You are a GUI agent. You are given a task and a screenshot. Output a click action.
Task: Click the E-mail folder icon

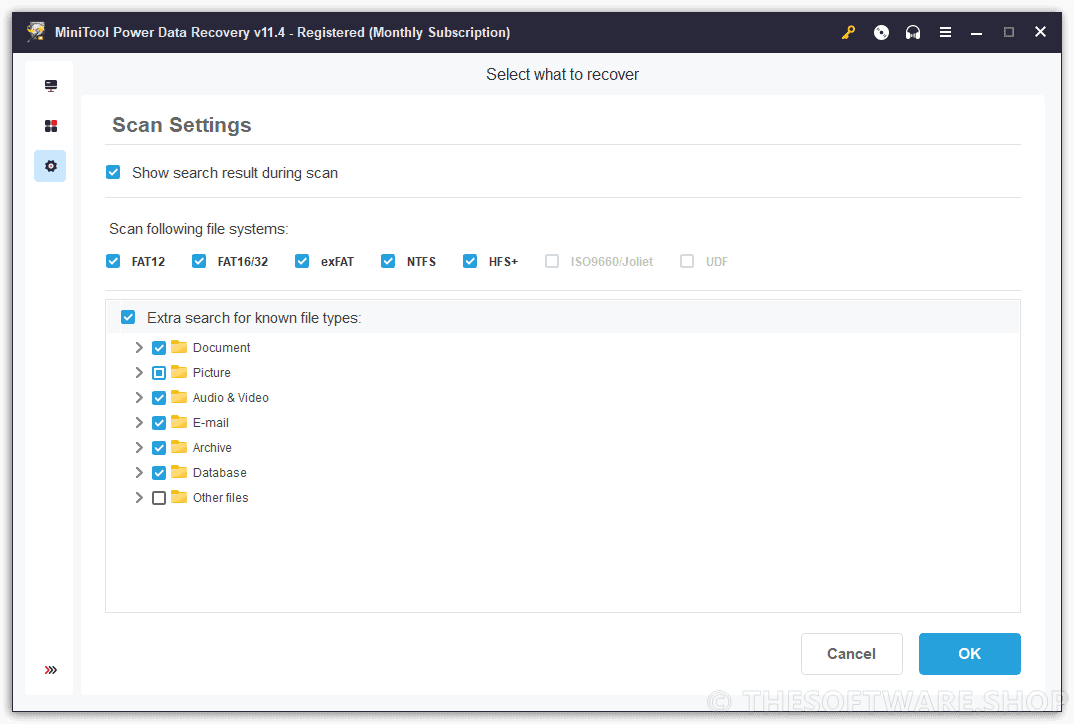[179, 422]
